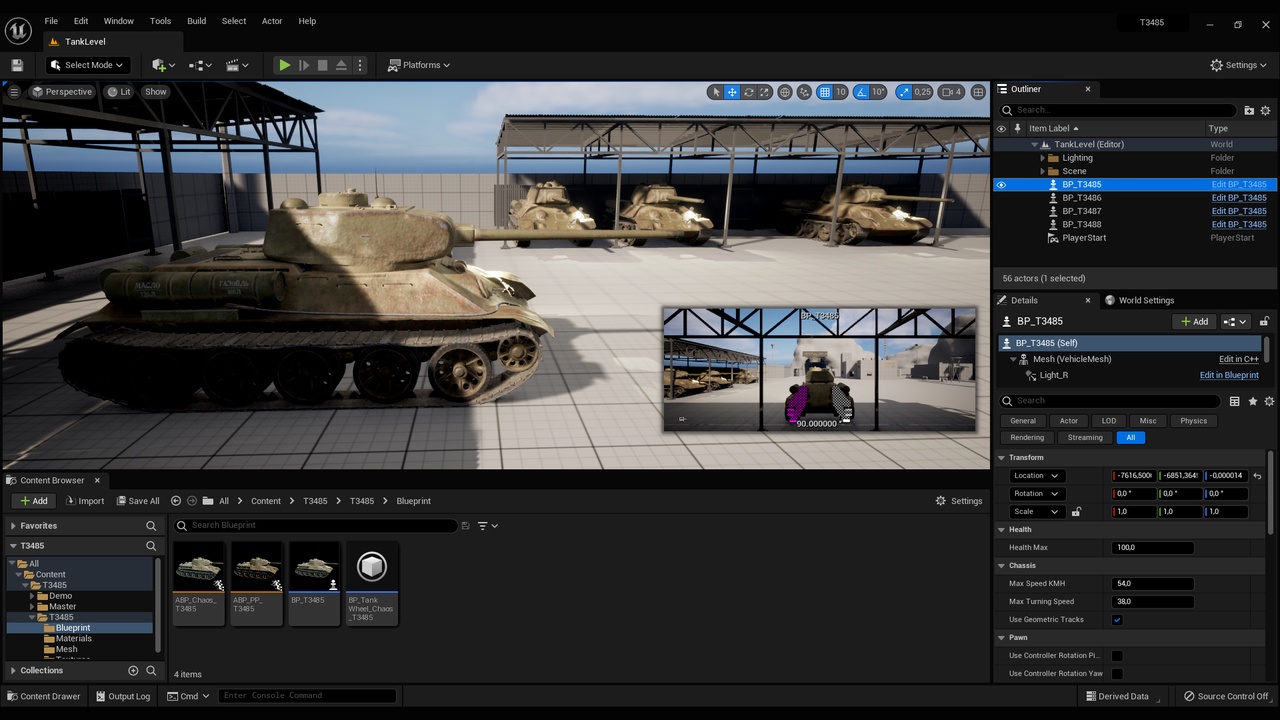Set grid snap size value 10
Viewport: 1280px width, 720px height.
click(x=841, y=92)
